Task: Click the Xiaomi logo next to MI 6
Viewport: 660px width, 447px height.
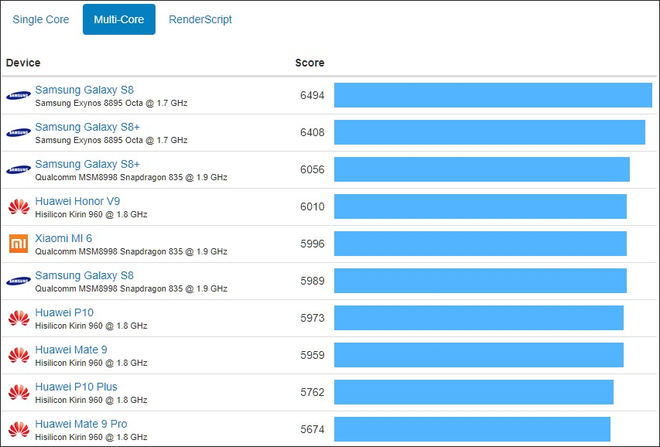Action: (x=18, y=244)
